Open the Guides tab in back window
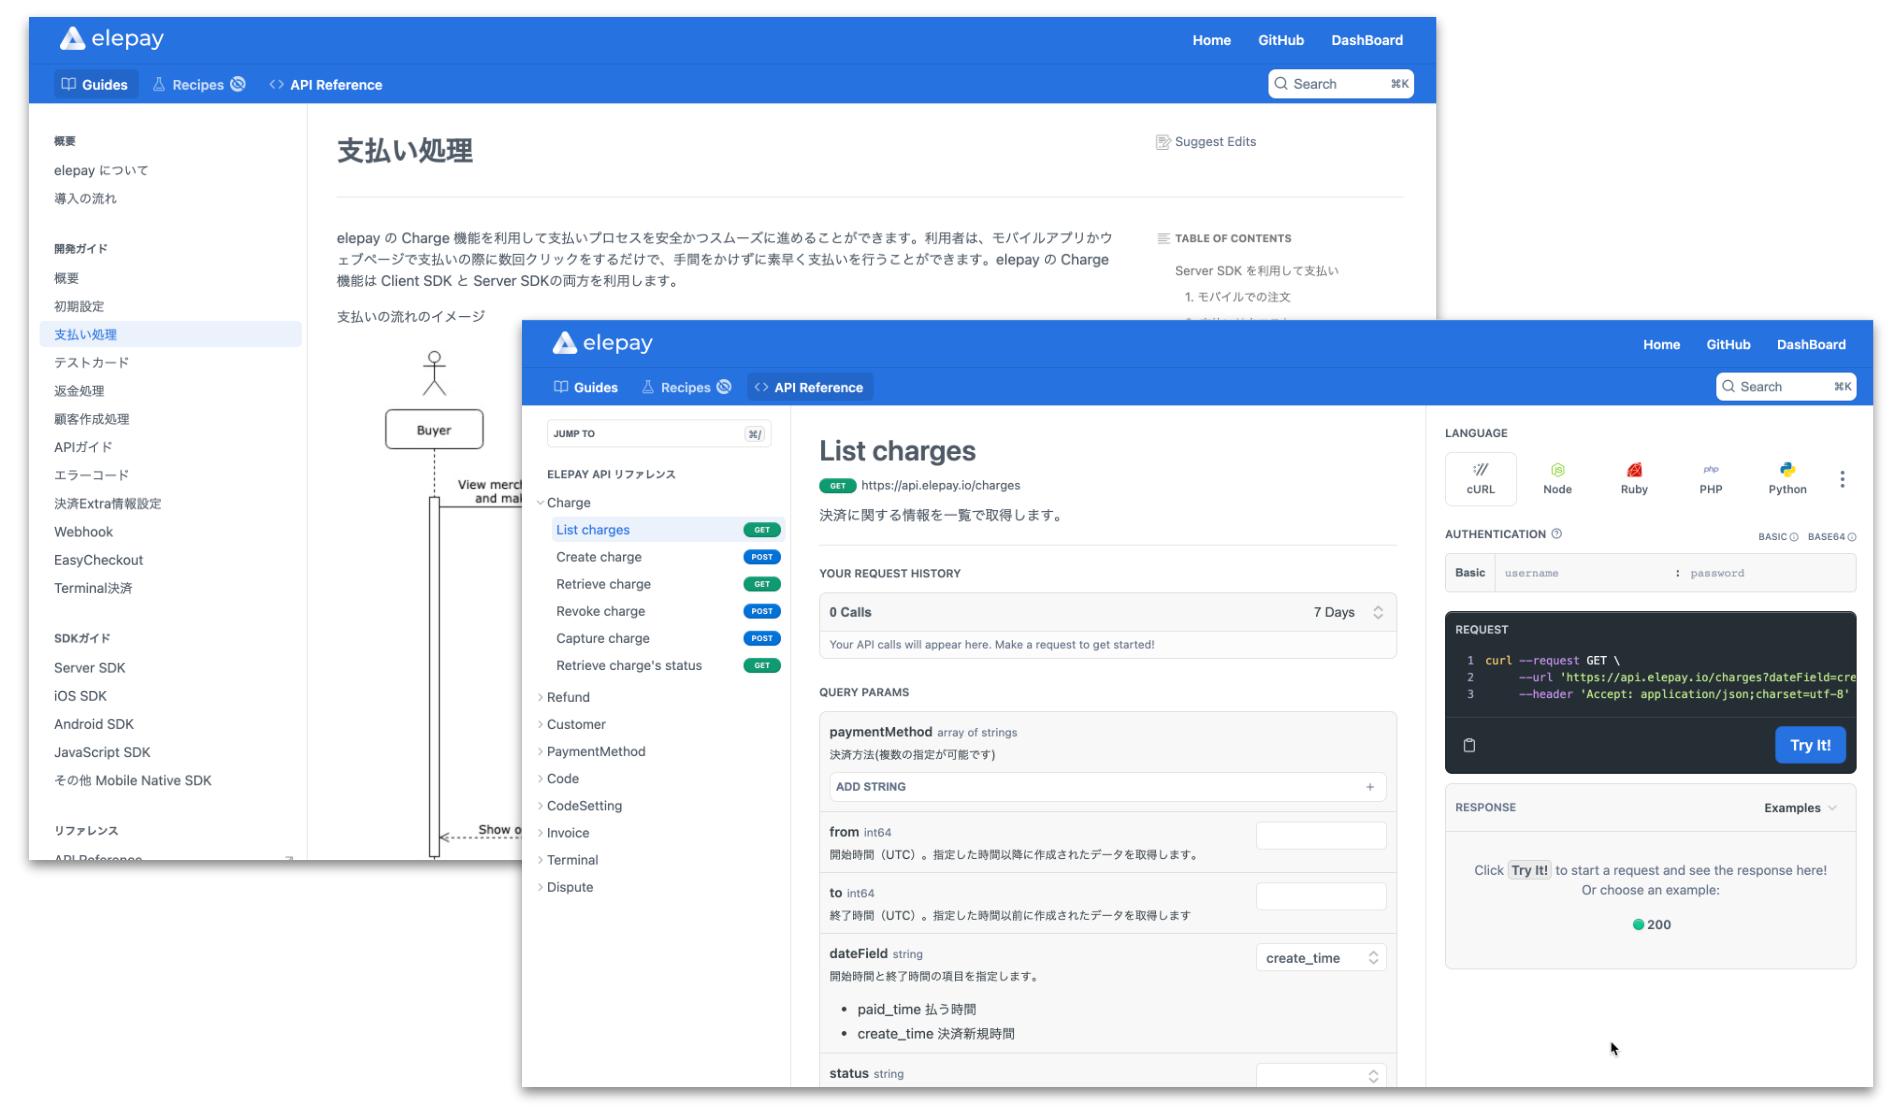The image size is (1900, 1114). click(95, 85)
